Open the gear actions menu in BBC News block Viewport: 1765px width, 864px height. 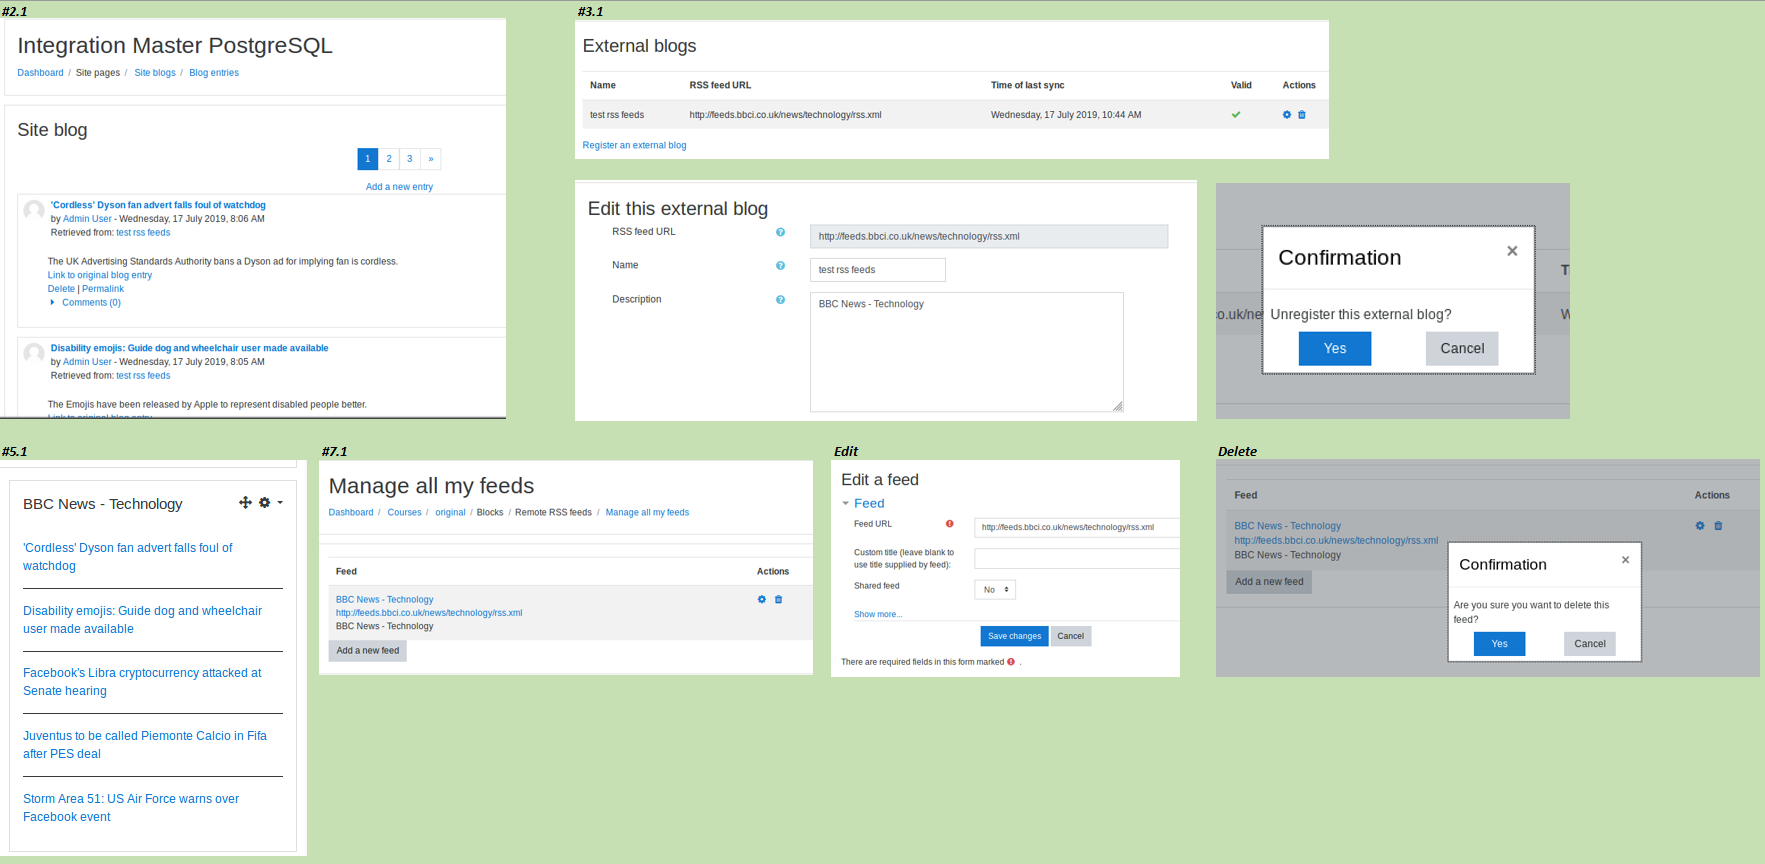tap(270, 503)
